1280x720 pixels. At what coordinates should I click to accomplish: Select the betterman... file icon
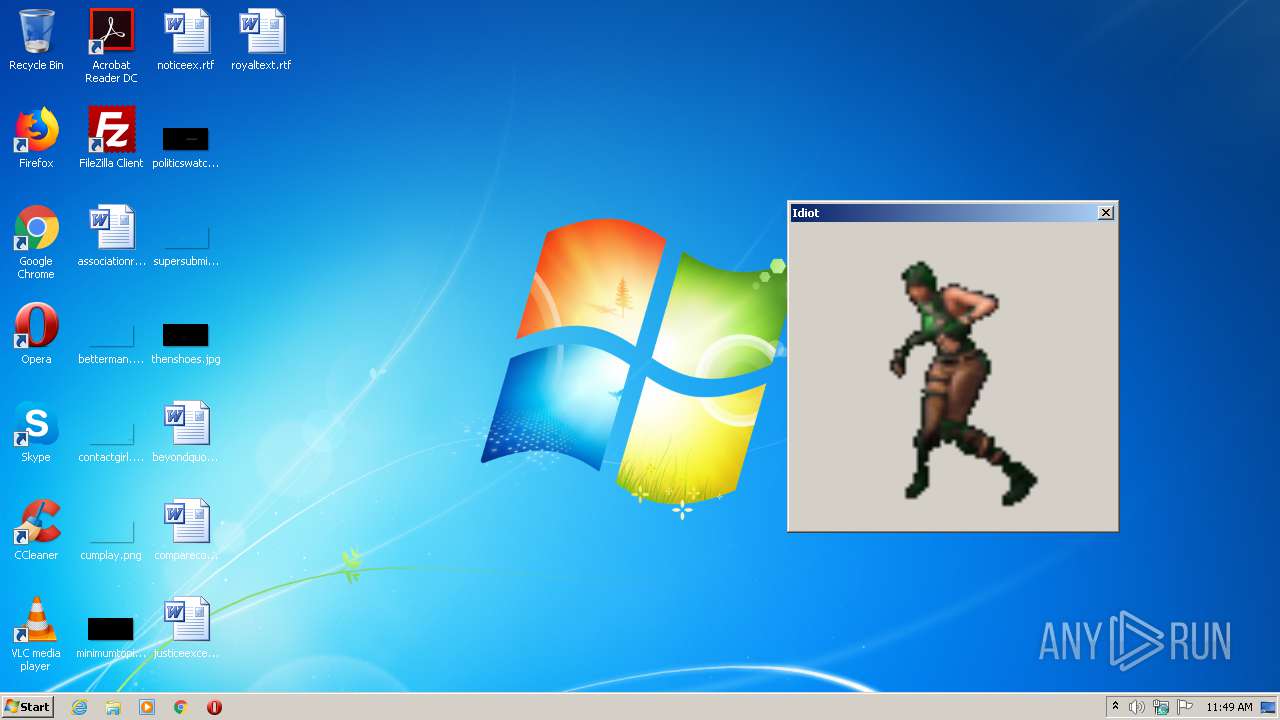pos(111,342)
